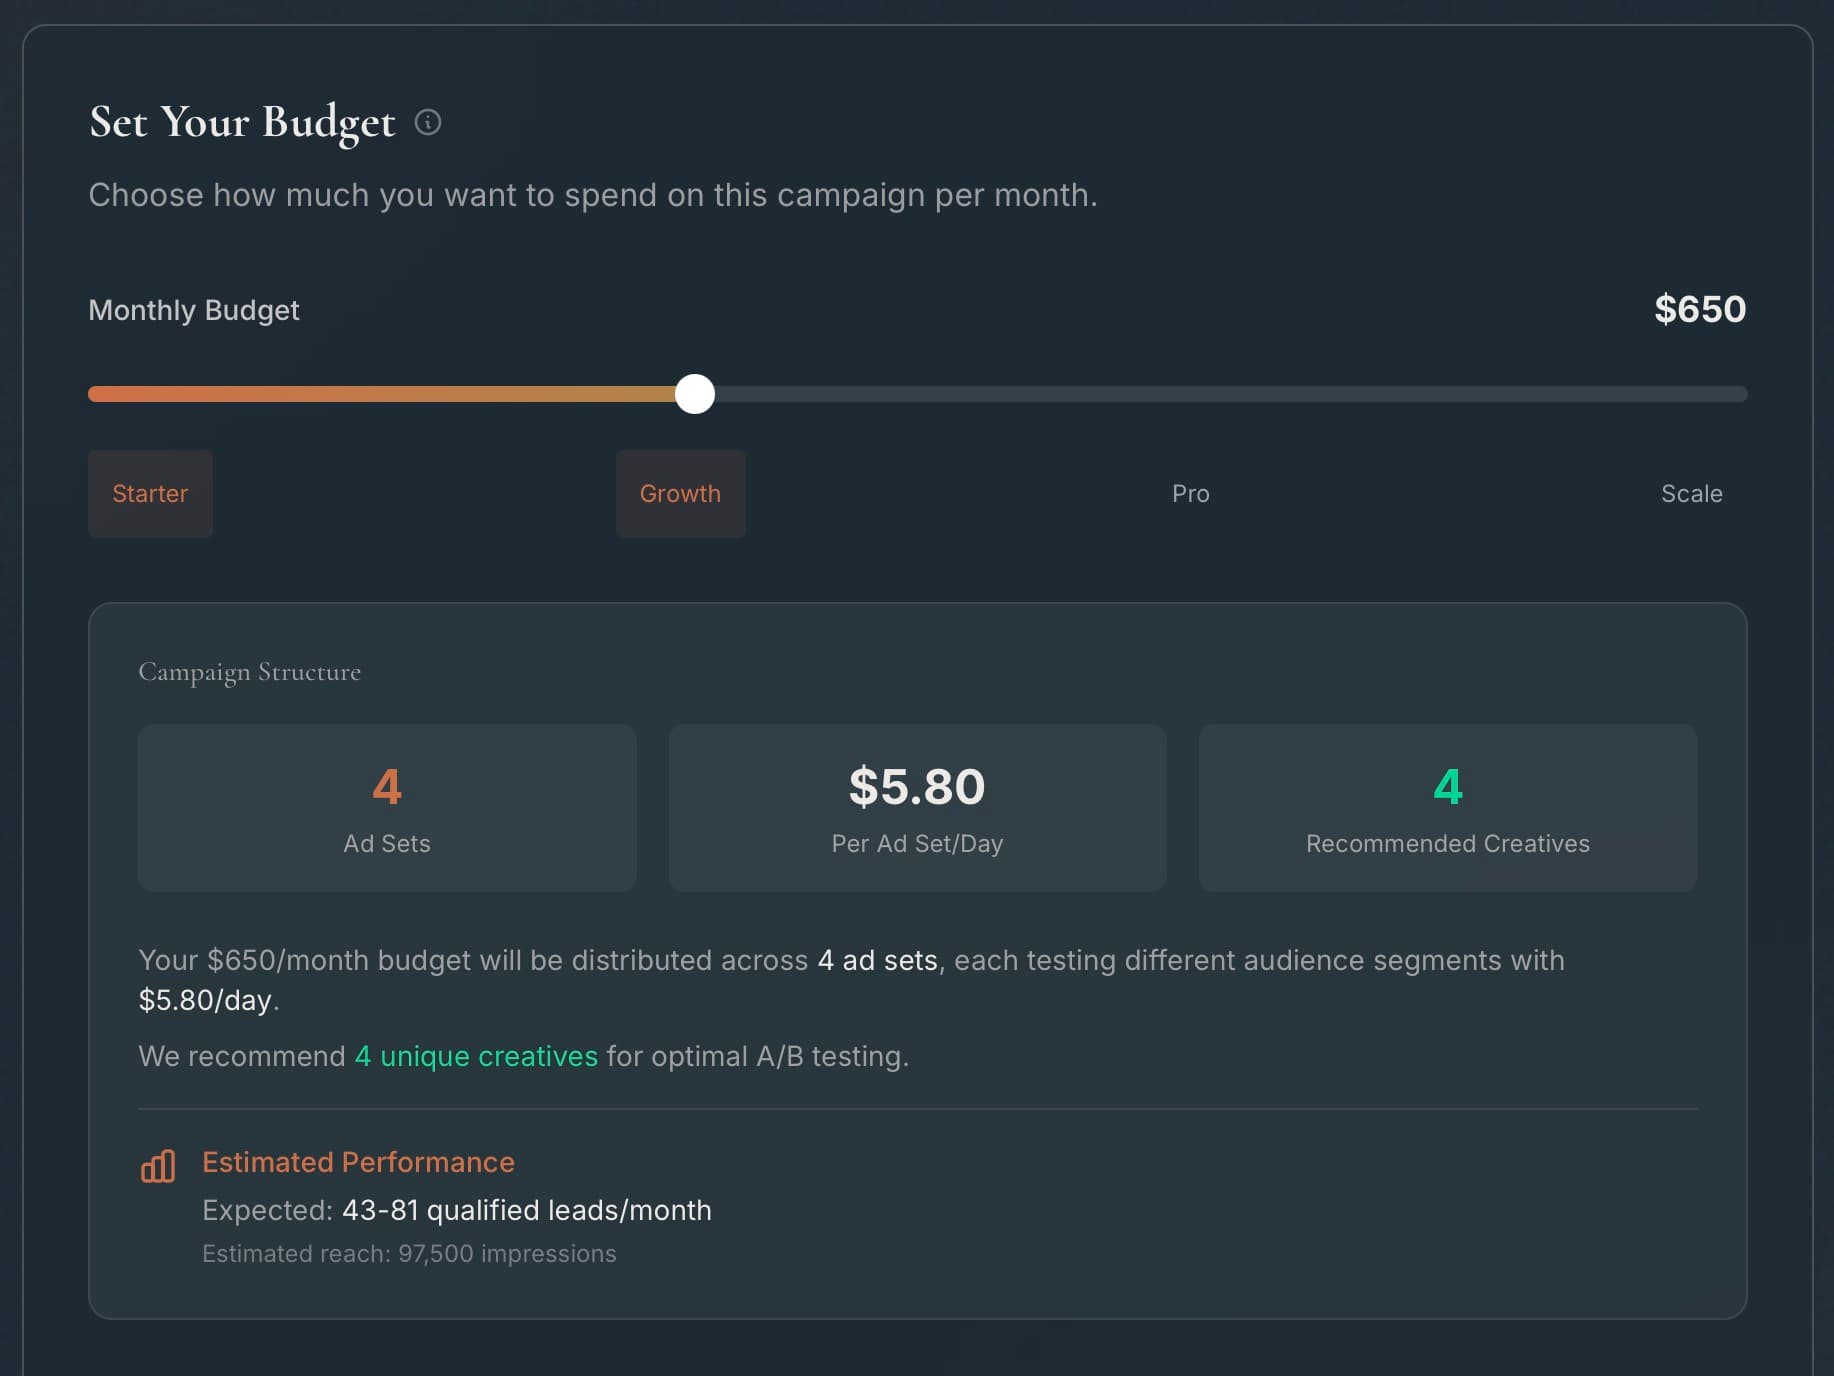This screenshot has height=1376, width=1834.
Task: Switch to the Pro budget tier
Action: pos(1190,493)
